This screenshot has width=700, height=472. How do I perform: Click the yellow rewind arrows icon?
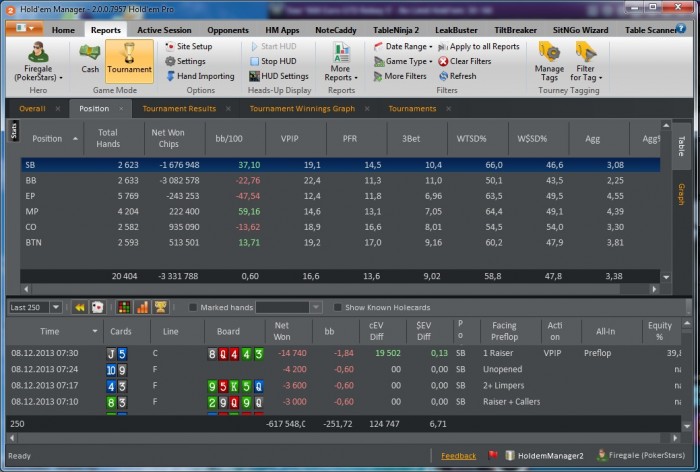pos(79,307)
